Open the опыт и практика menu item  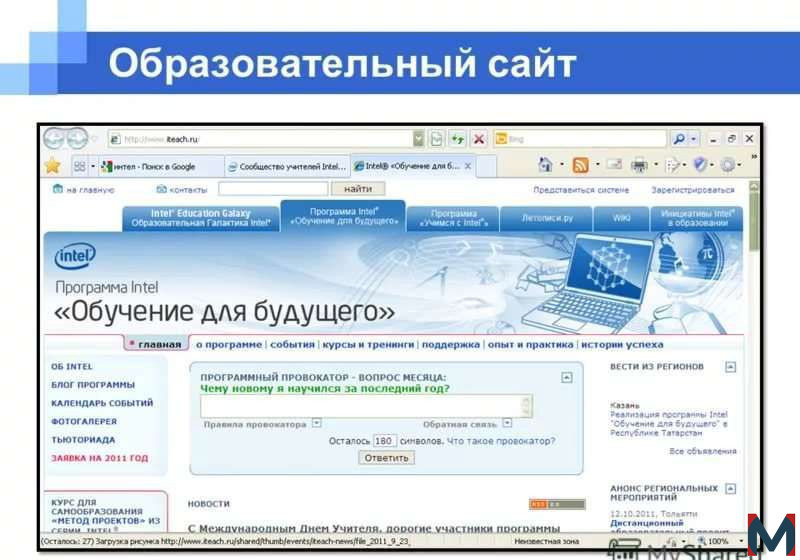click(531, 345)
